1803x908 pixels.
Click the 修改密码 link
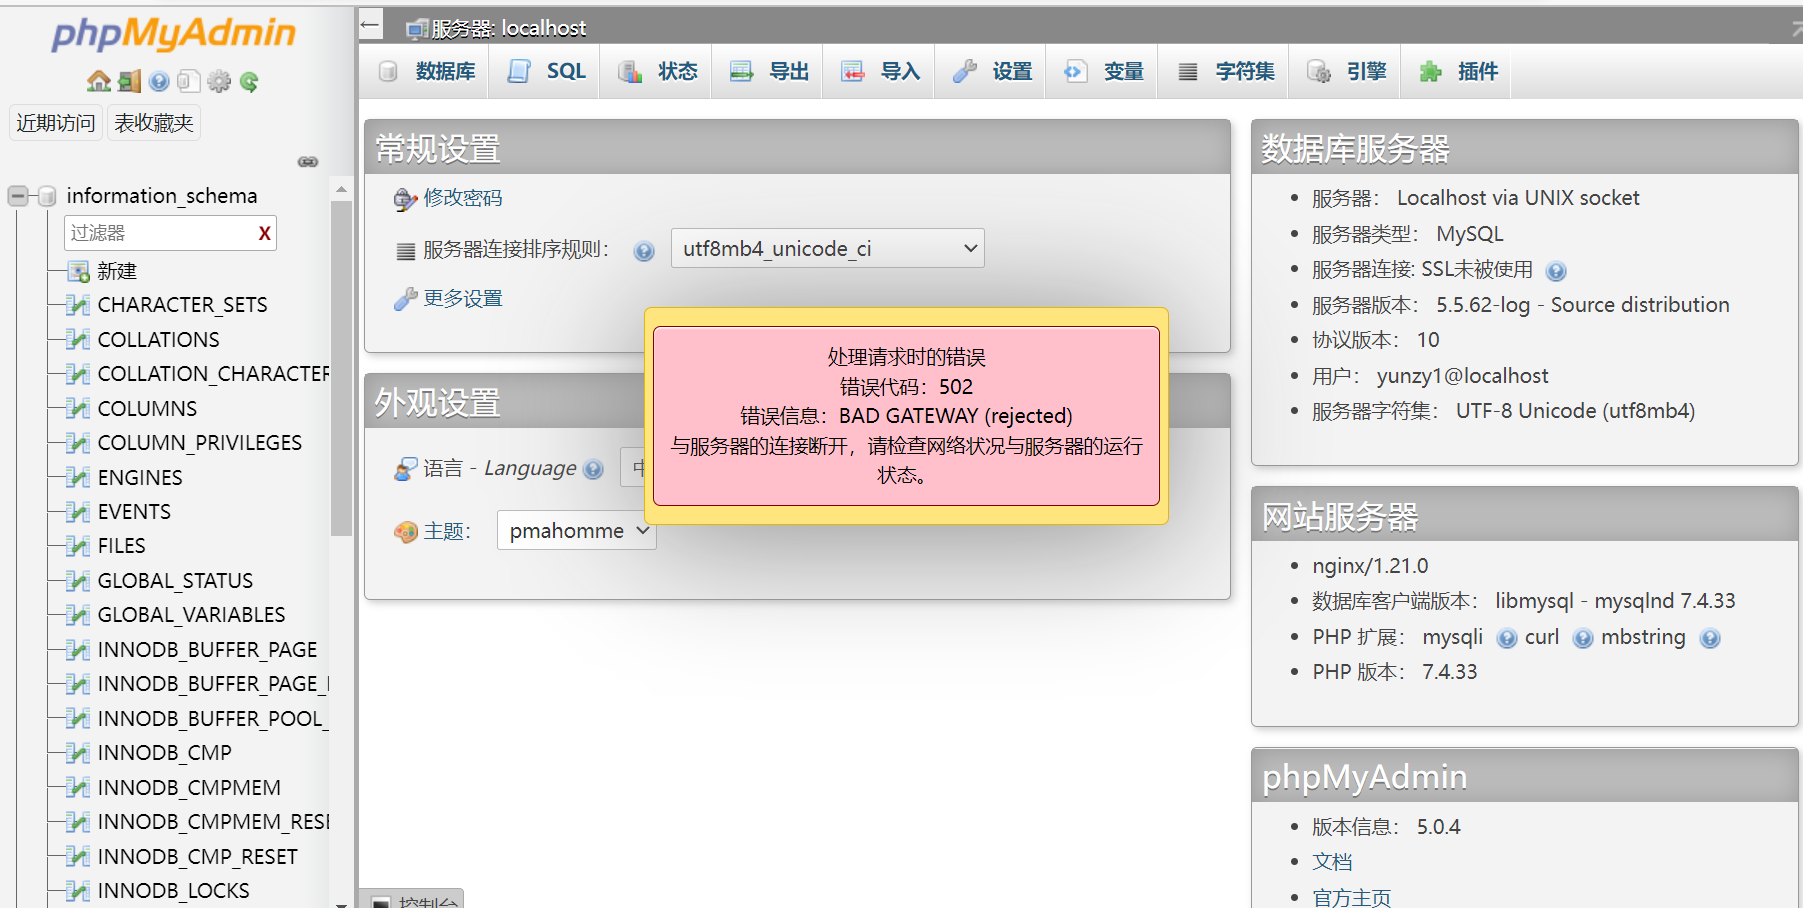tap(461, 198)
